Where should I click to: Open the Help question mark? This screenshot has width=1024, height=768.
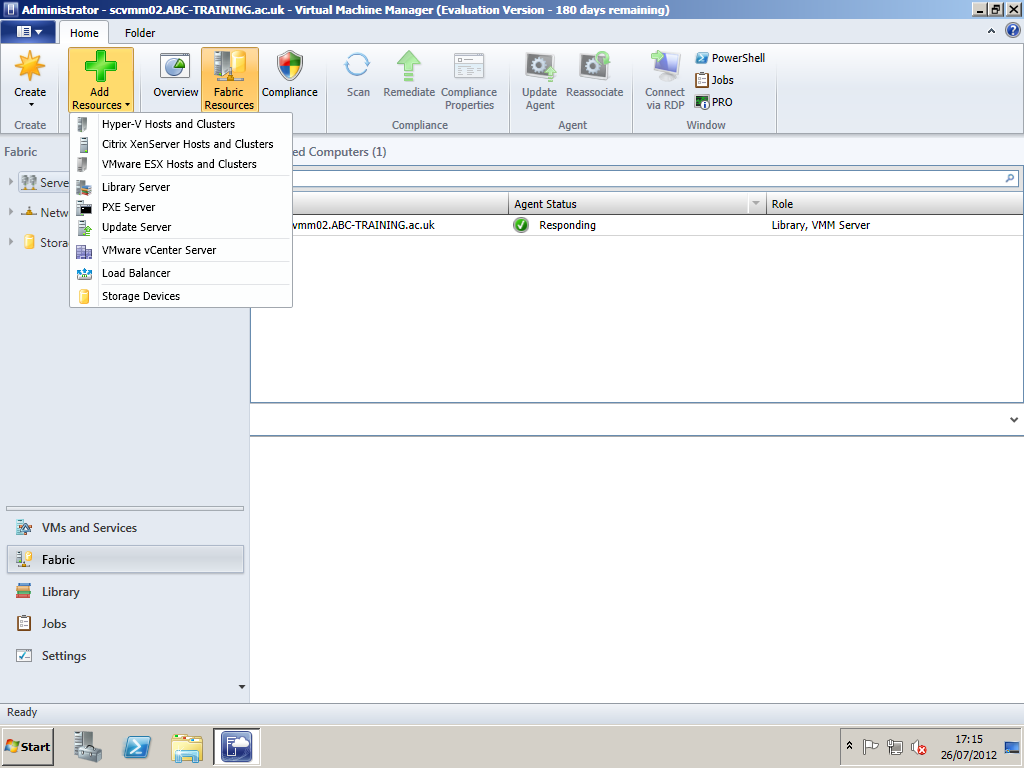click(x=1012, y=31)
